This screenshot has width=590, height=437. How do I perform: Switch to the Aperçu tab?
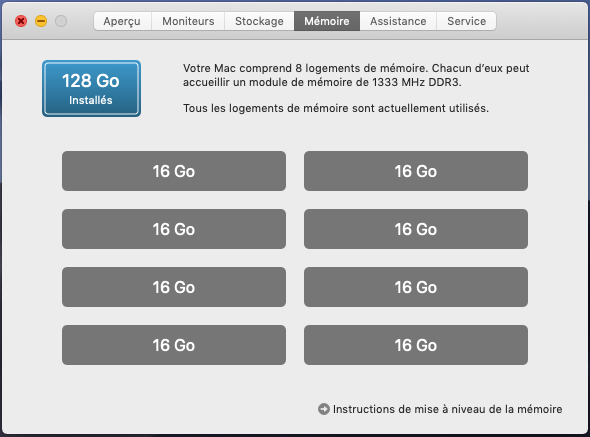[122, 21]
